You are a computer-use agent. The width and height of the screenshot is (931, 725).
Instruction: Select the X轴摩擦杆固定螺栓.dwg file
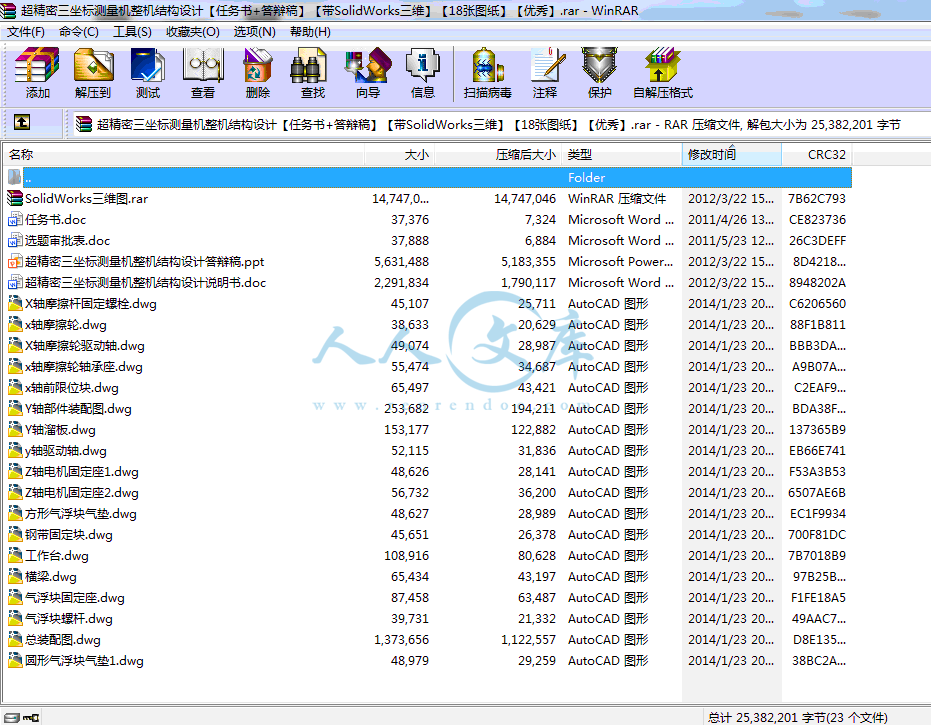coord(91,304)
